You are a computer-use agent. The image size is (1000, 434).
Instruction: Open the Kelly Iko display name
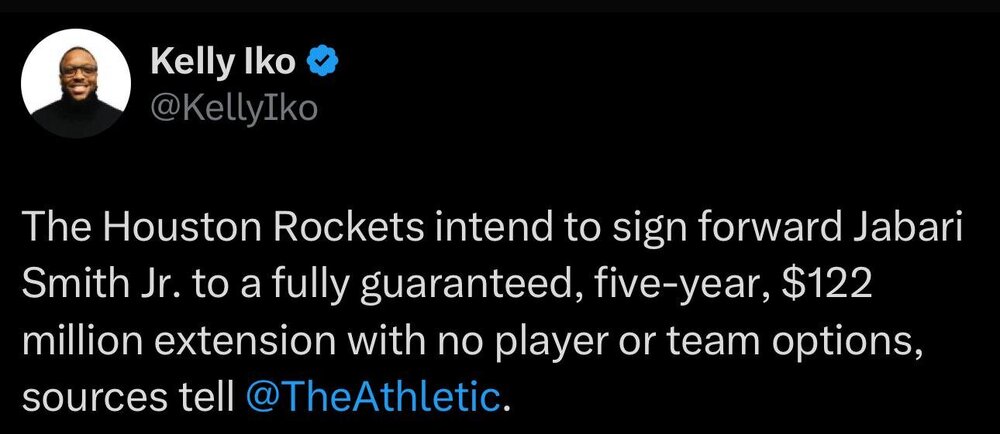[223, 63]
